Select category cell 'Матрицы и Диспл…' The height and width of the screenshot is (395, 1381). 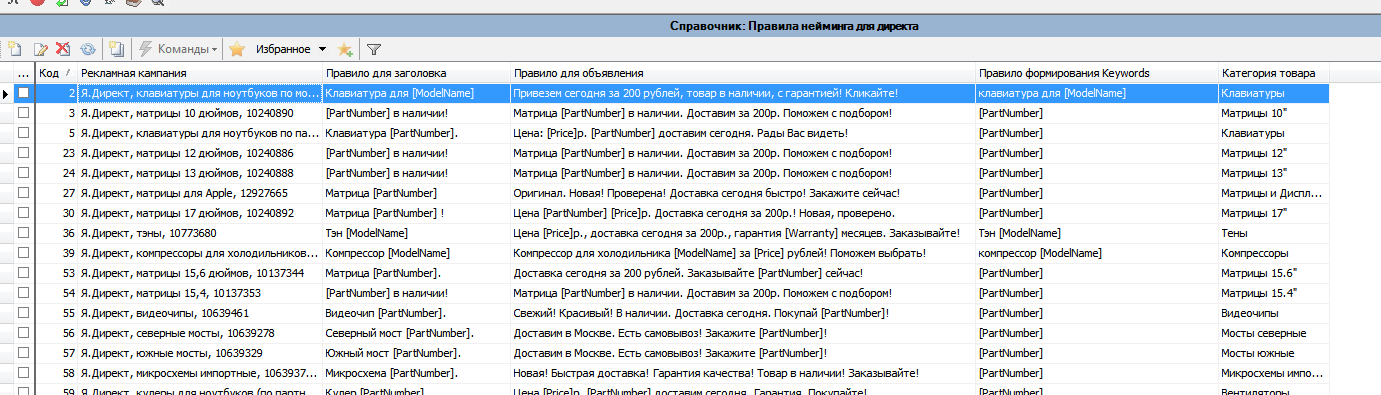pos(1273,193)
